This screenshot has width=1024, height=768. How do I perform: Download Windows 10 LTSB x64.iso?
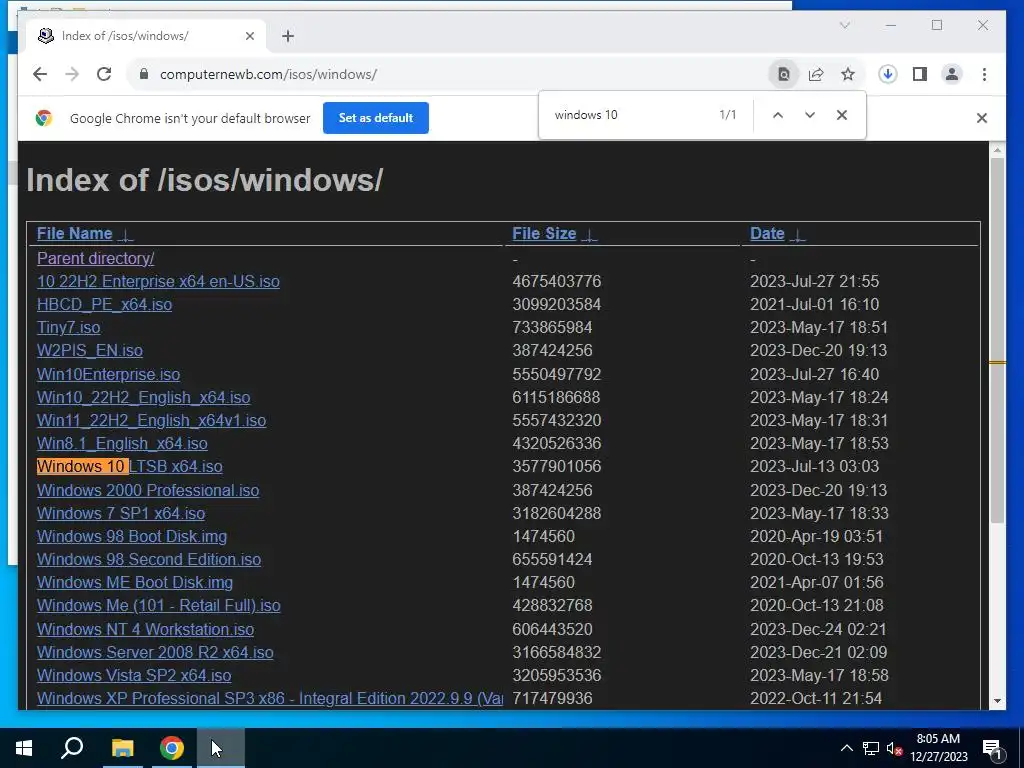coord(129,466)
